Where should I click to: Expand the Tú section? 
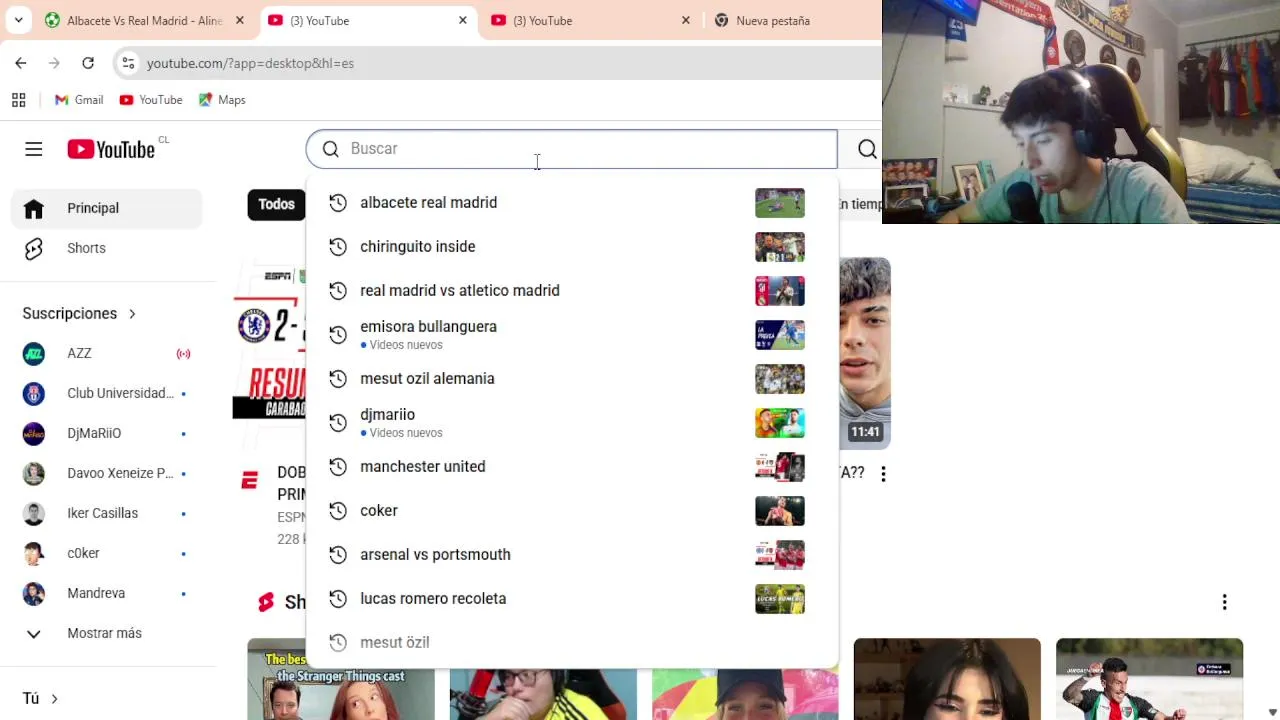(x=40, y=698)
